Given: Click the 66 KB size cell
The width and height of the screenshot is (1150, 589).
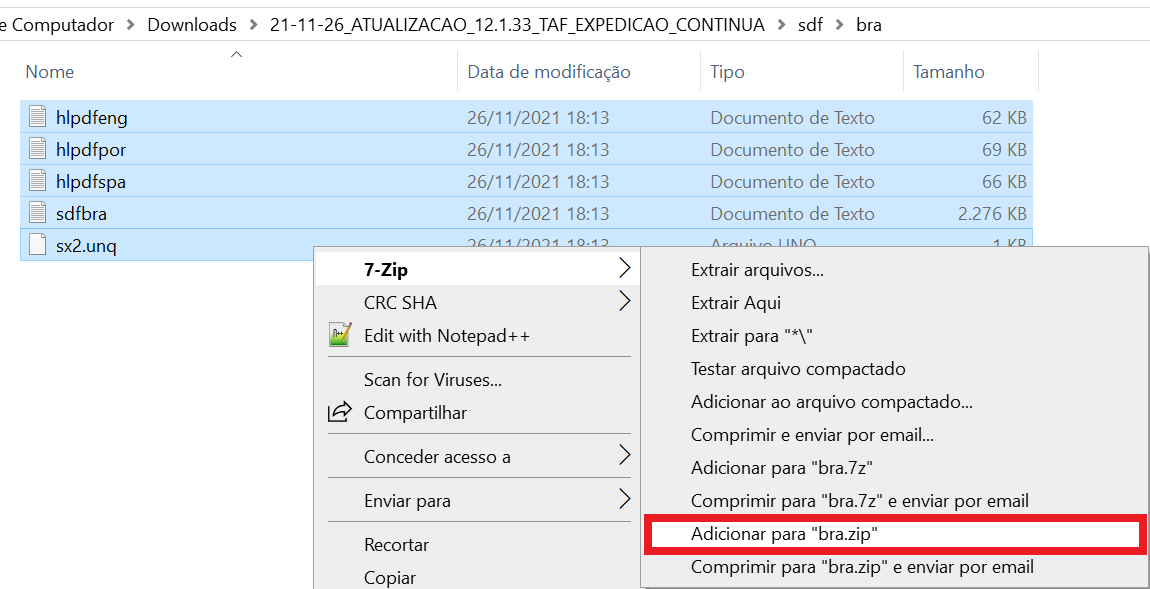Looking at the screenshot, I should [x=1004, y=181].
